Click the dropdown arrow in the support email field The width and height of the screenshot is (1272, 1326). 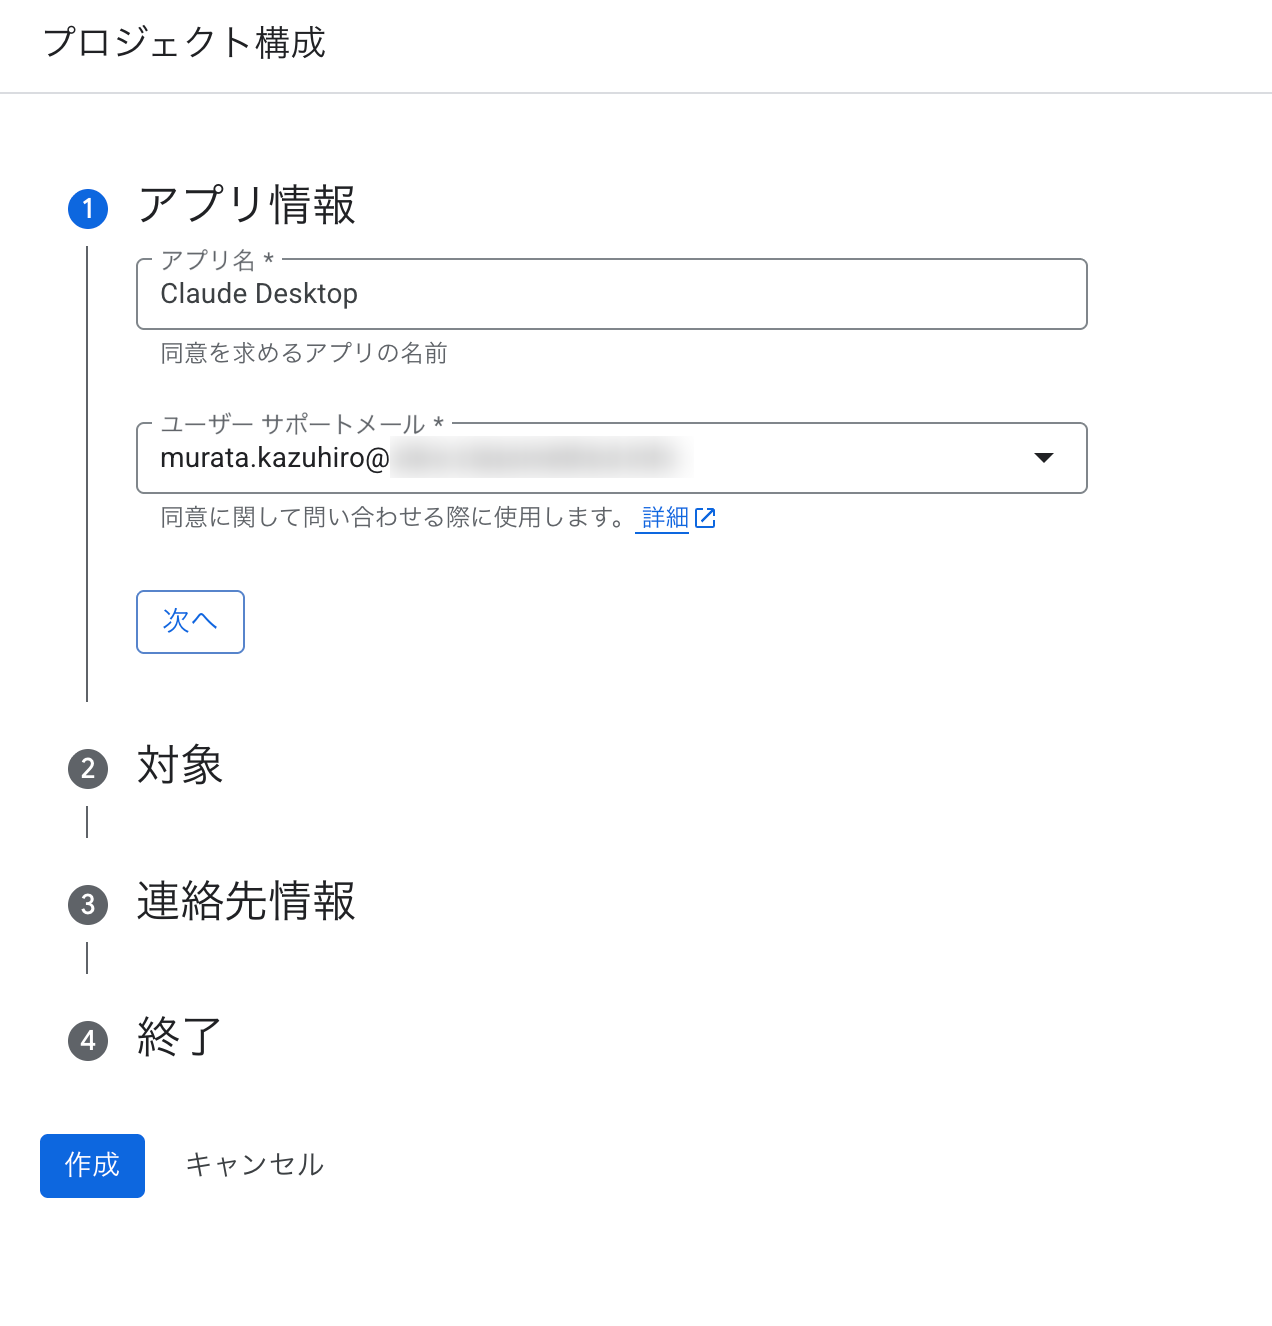tap(1044, 458)
